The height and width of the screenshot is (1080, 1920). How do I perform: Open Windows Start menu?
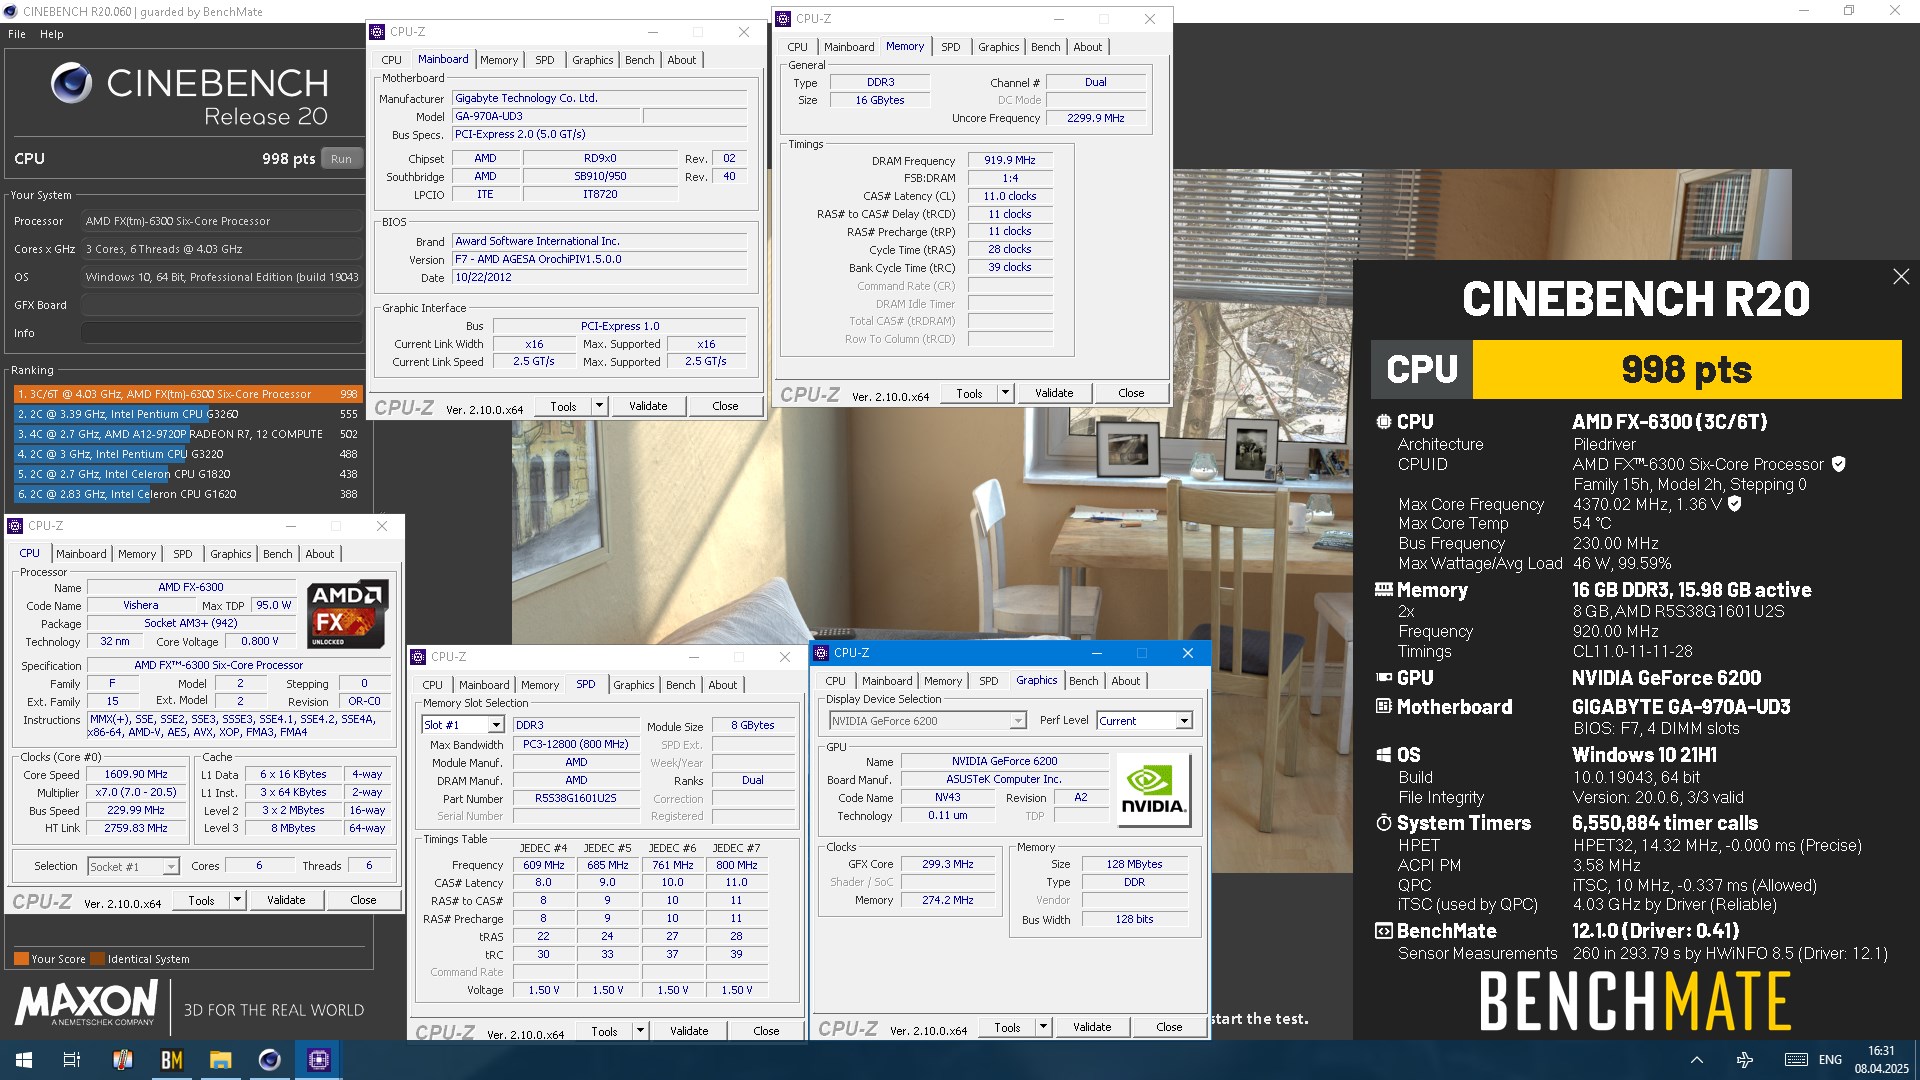tap(24, 1060)
